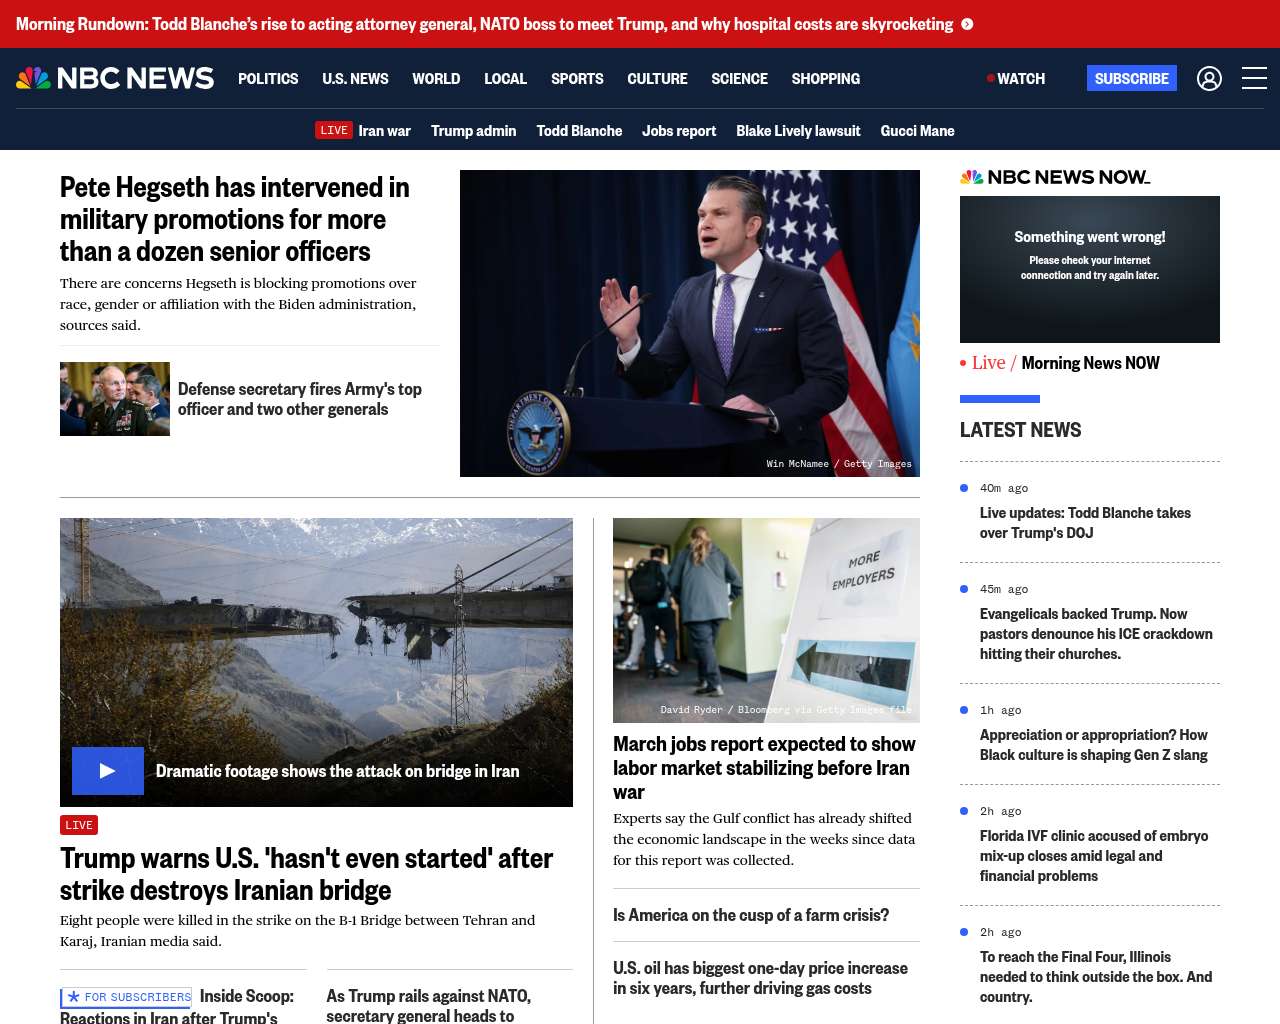Click the '45m ago' timestamp
1280x1024 pixels.
[1004, 589]
